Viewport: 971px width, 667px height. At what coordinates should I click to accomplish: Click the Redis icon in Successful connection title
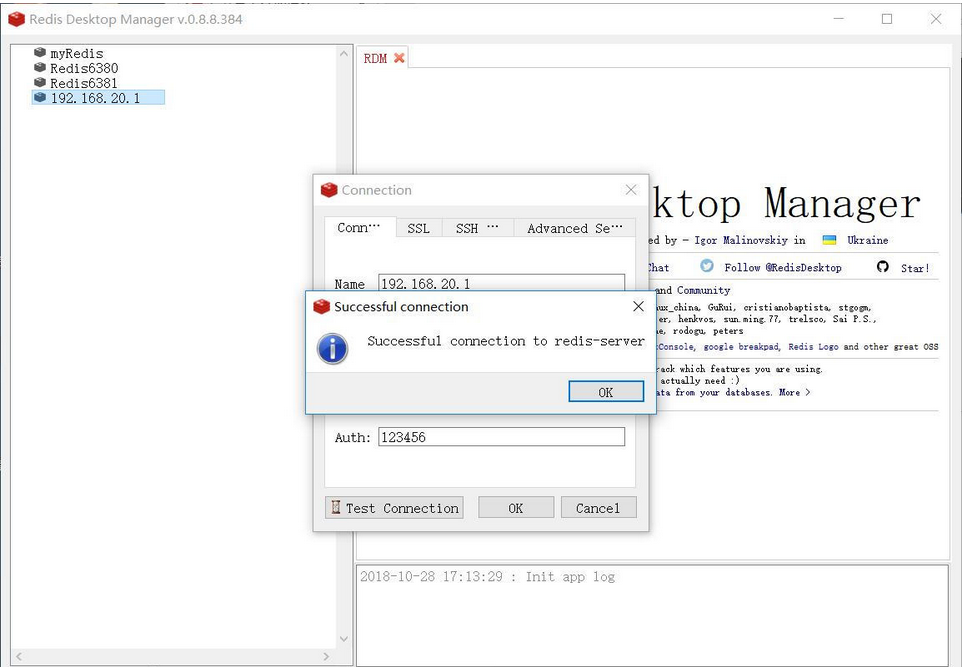[x=321, y=307]
